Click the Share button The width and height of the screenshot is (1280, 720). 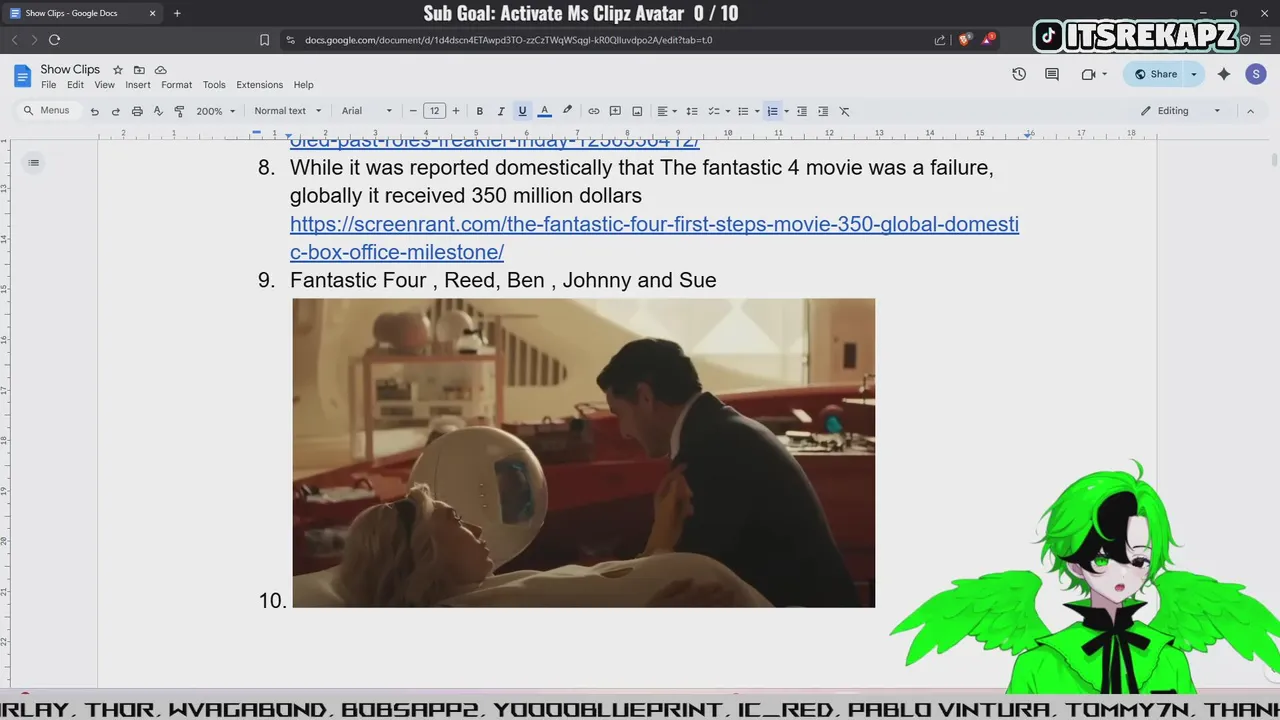(1155, 74)
